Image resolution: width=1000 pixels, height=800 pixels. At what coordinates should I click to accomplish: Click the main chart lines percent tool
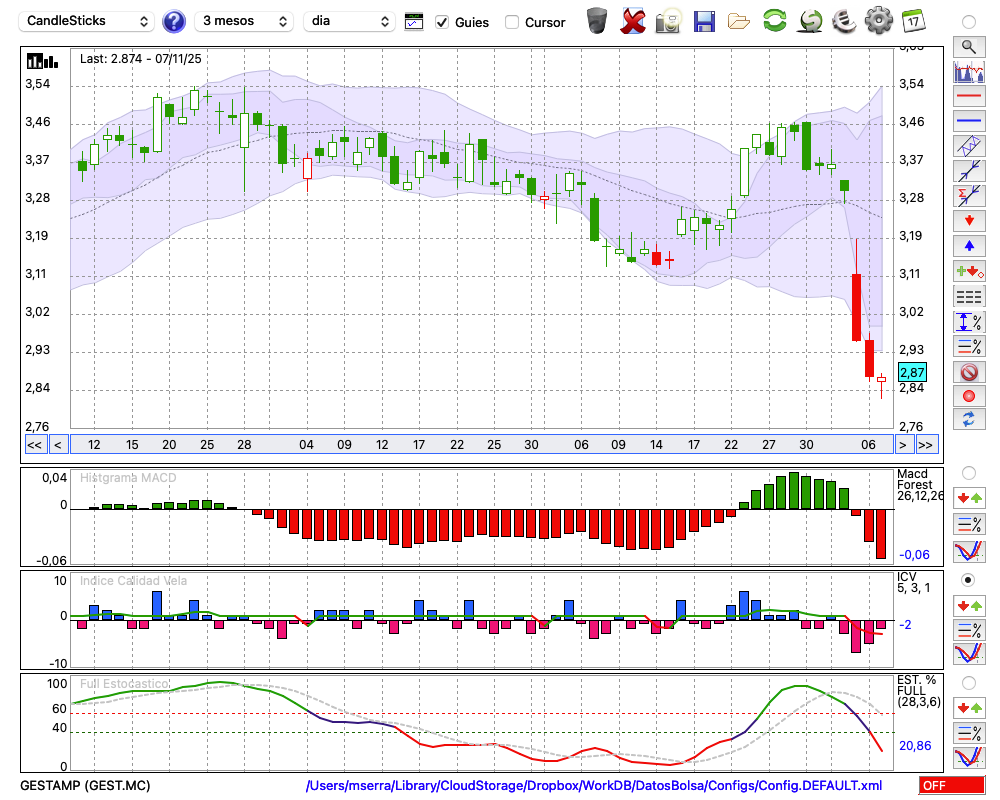[x=969, y=346]
